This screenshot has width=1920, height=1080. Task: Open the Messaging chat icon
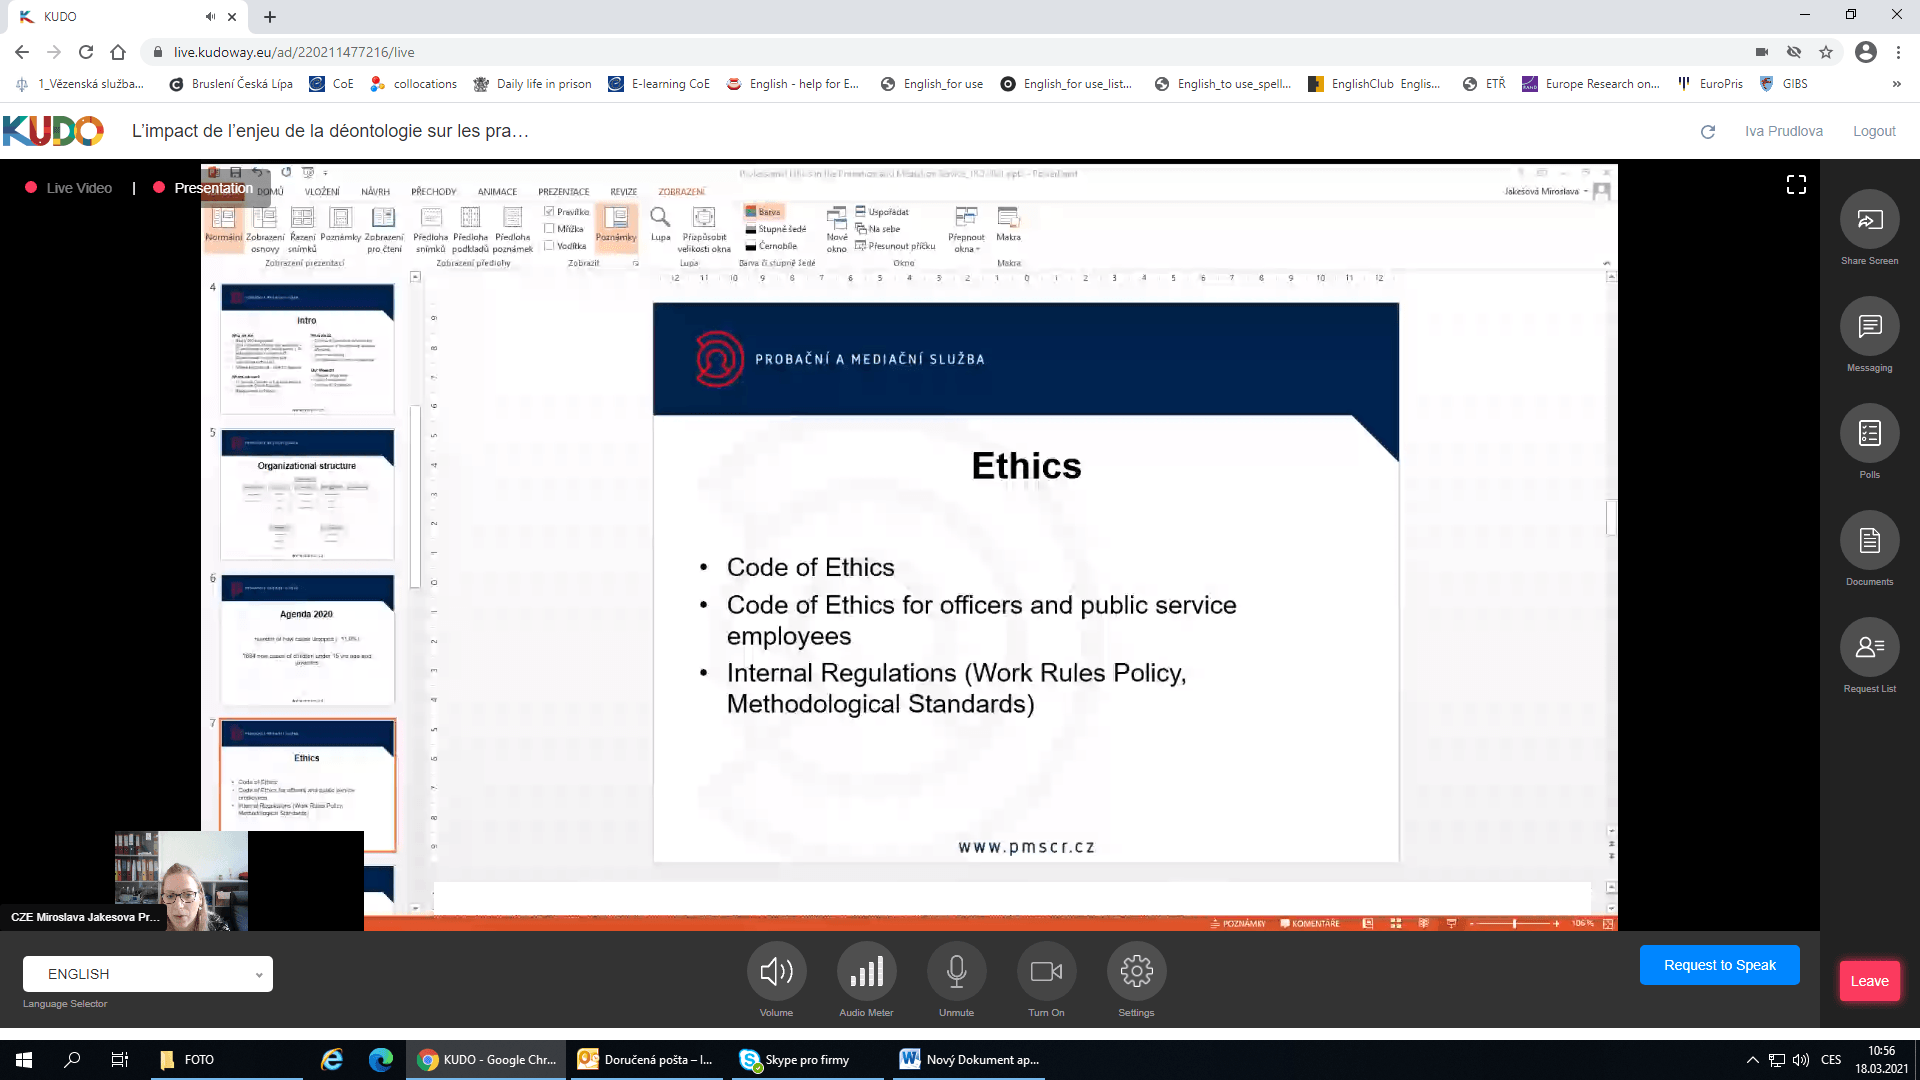(1869, 327)
